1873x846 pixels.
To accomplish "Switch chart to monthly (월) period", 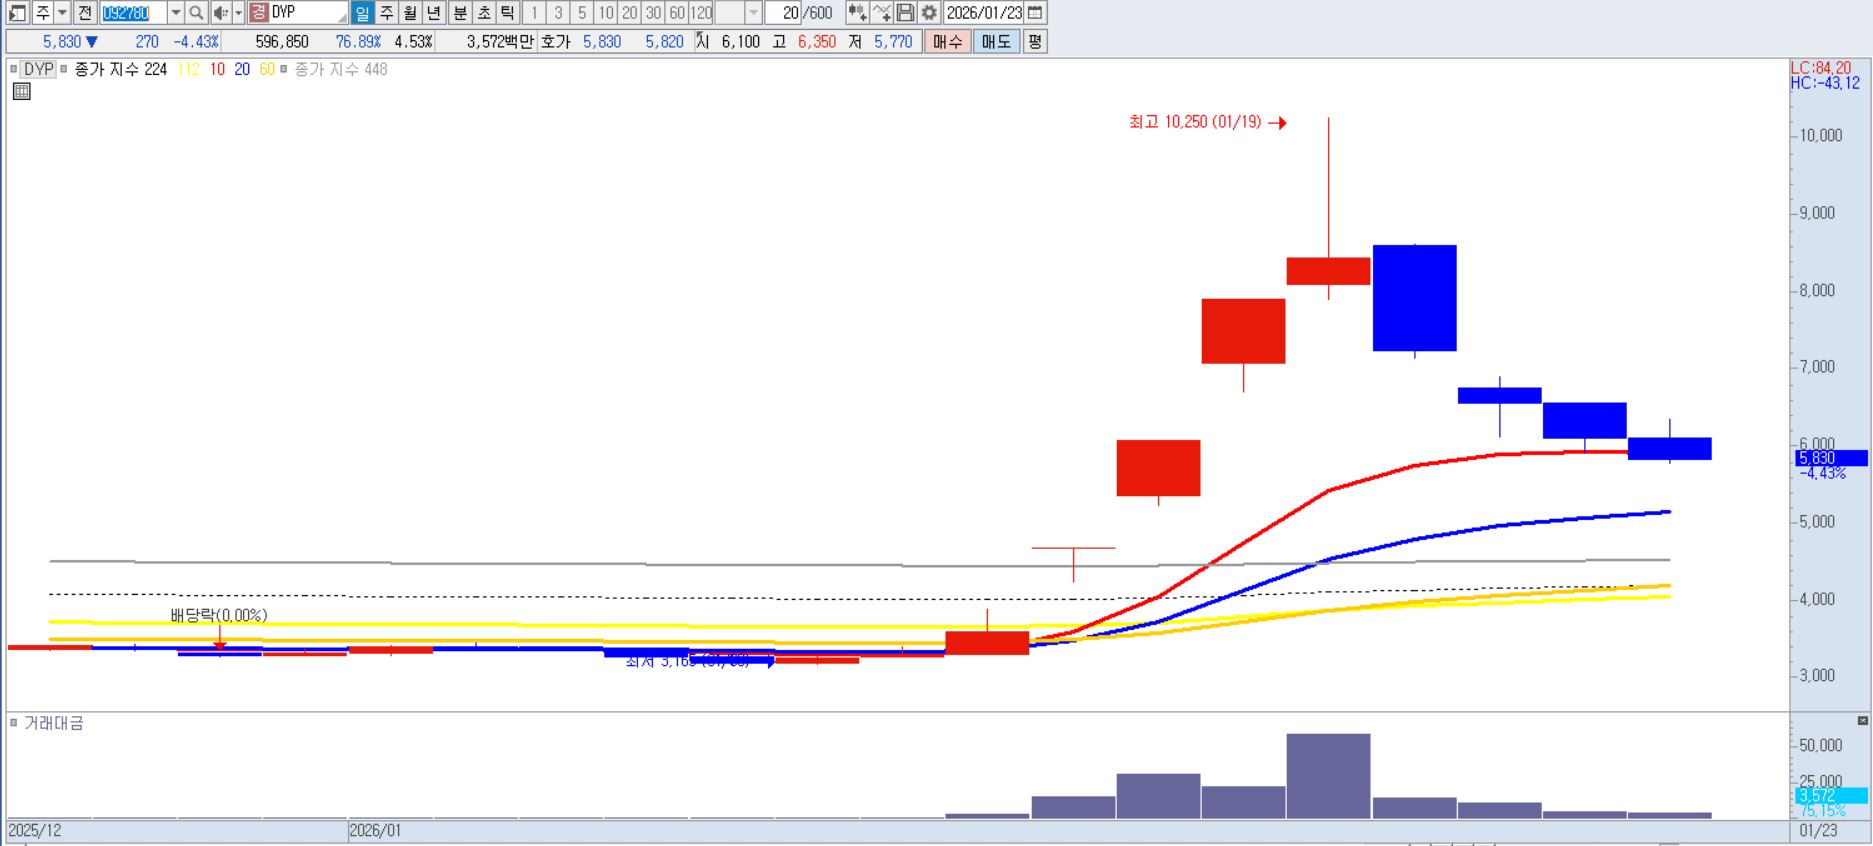I will point(410,13).
